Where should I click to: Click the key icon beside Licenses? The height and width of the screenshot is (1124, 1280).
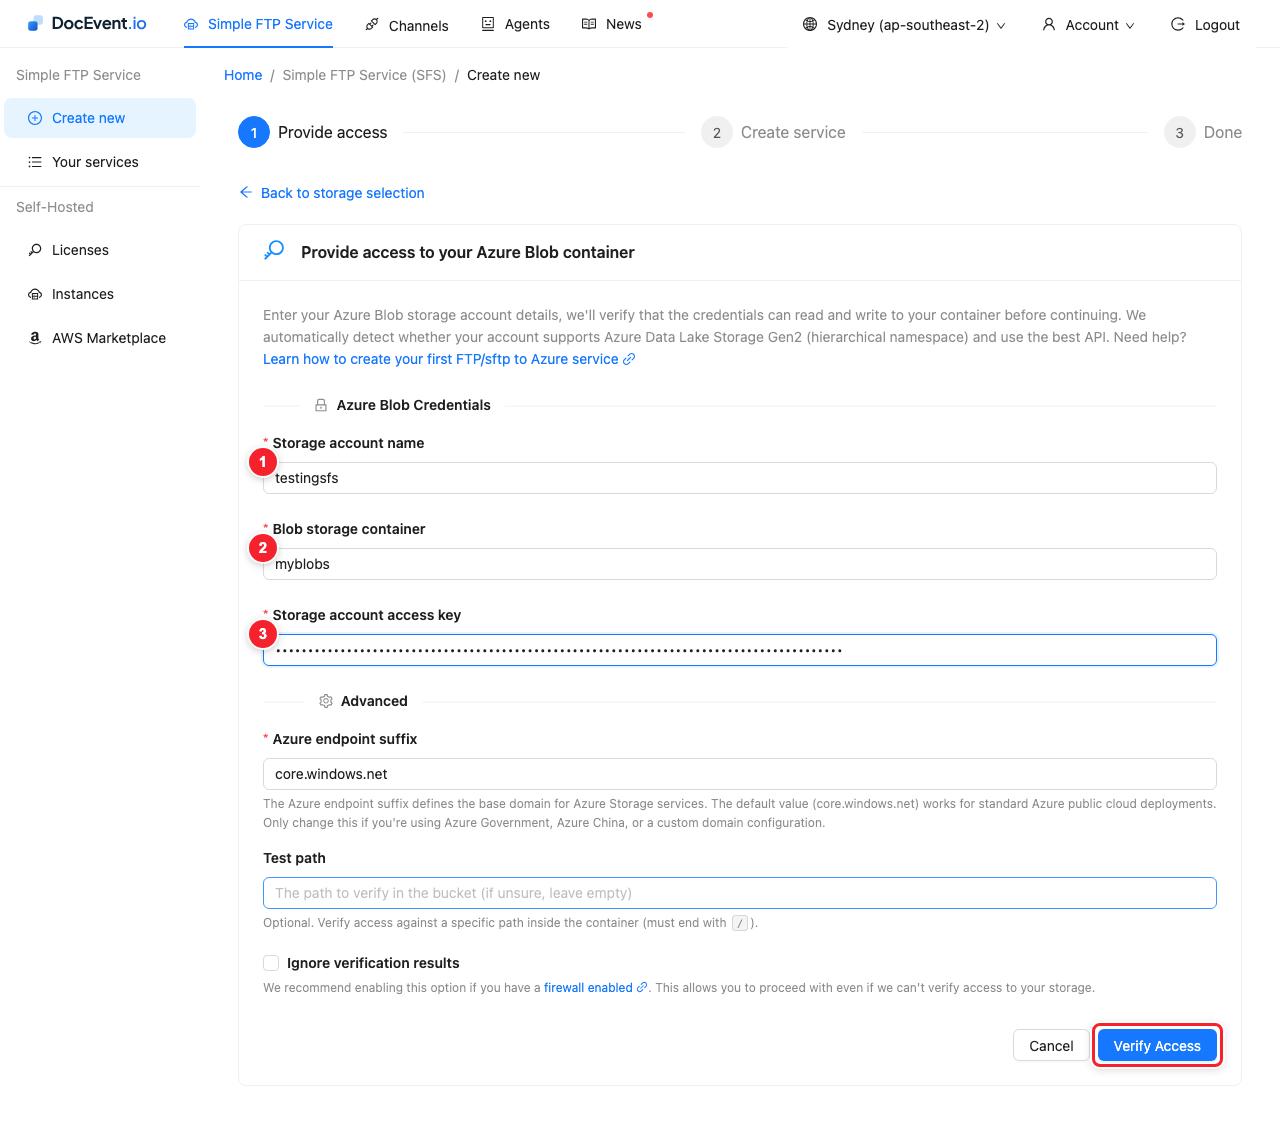35,250
